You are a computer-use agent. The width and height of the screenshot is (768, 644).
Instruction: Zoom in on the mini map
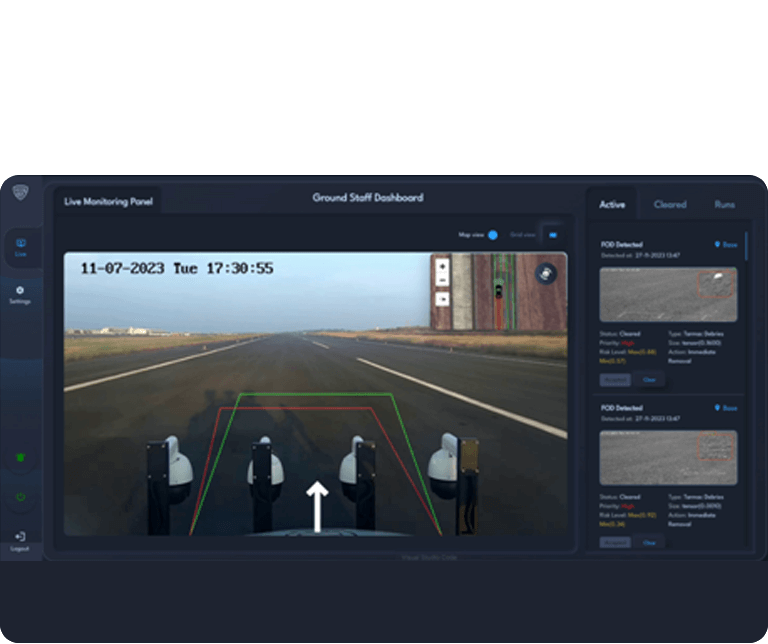point(442,267)
